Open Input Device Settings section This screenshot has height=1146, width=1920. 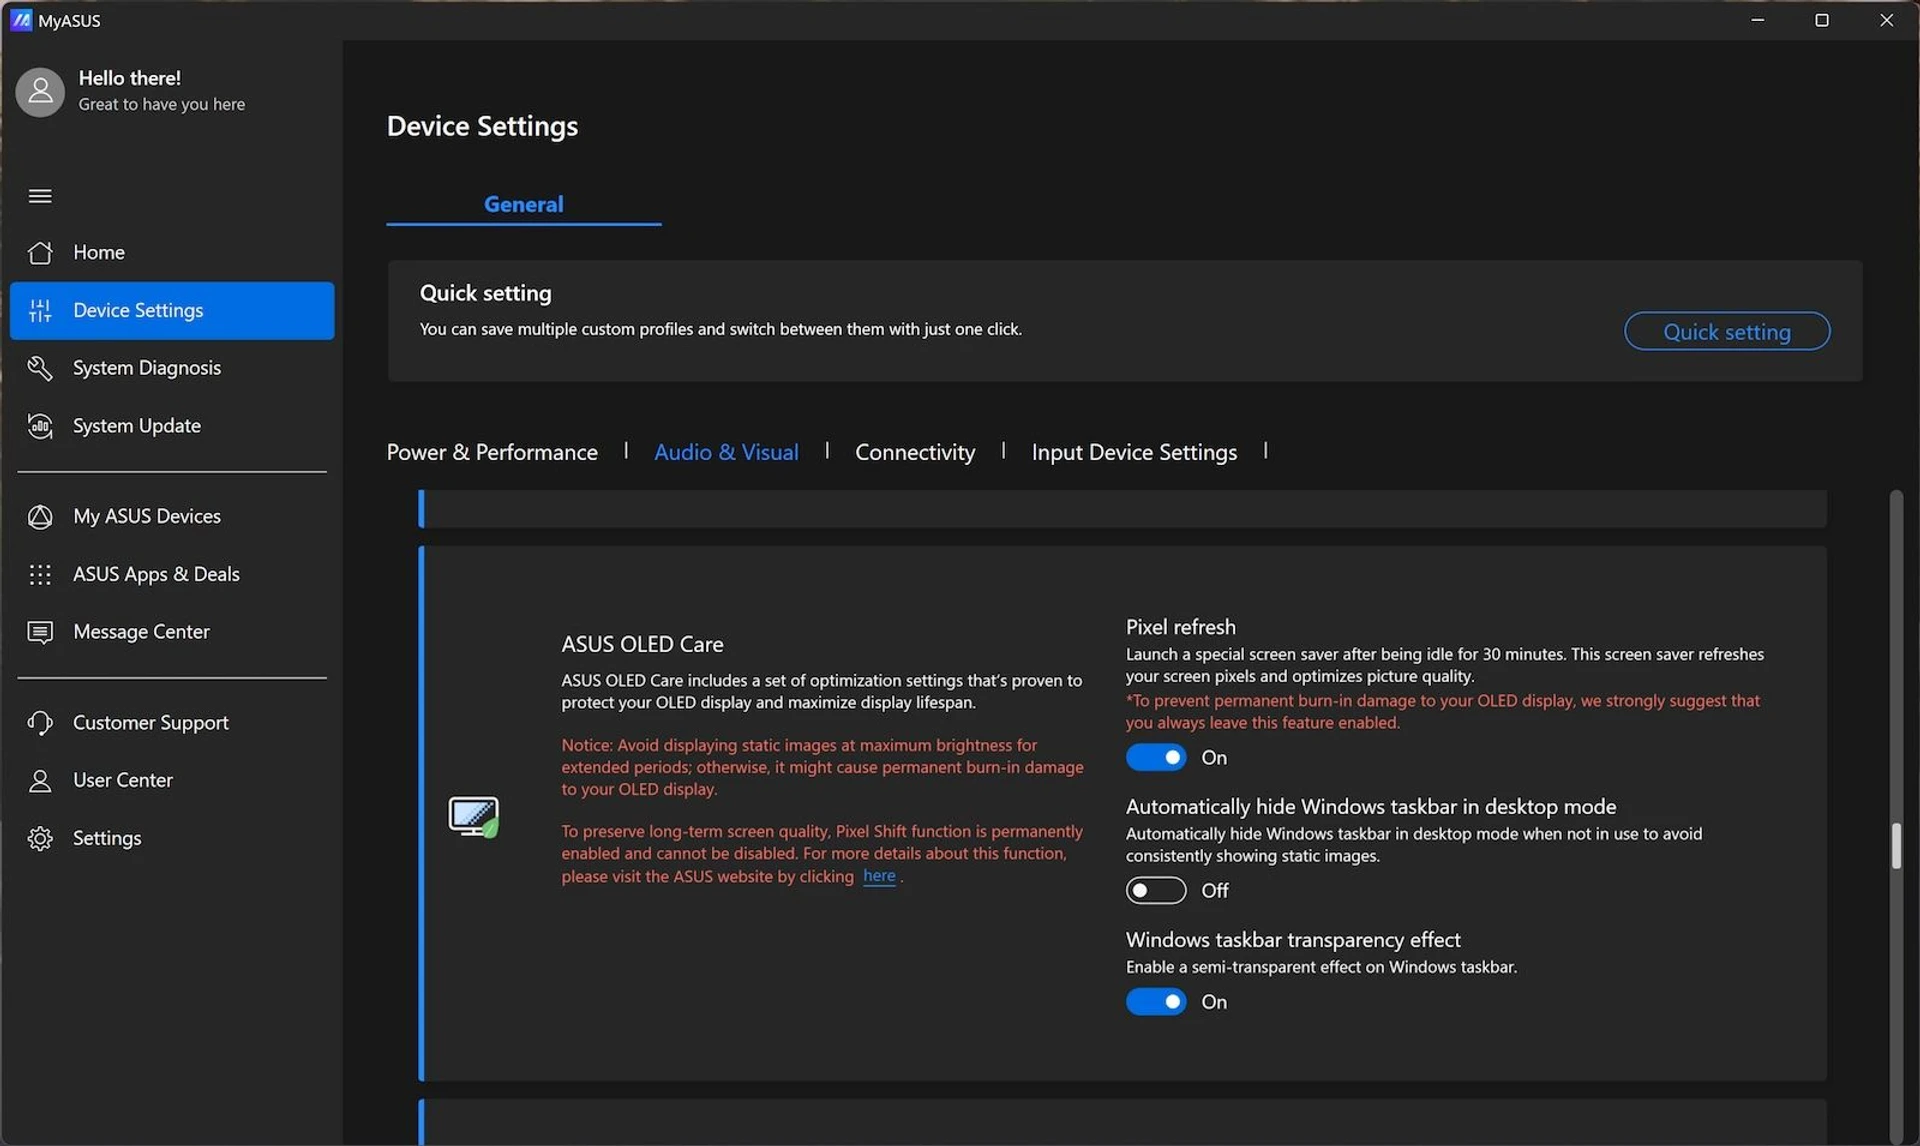pos(1134,452)
